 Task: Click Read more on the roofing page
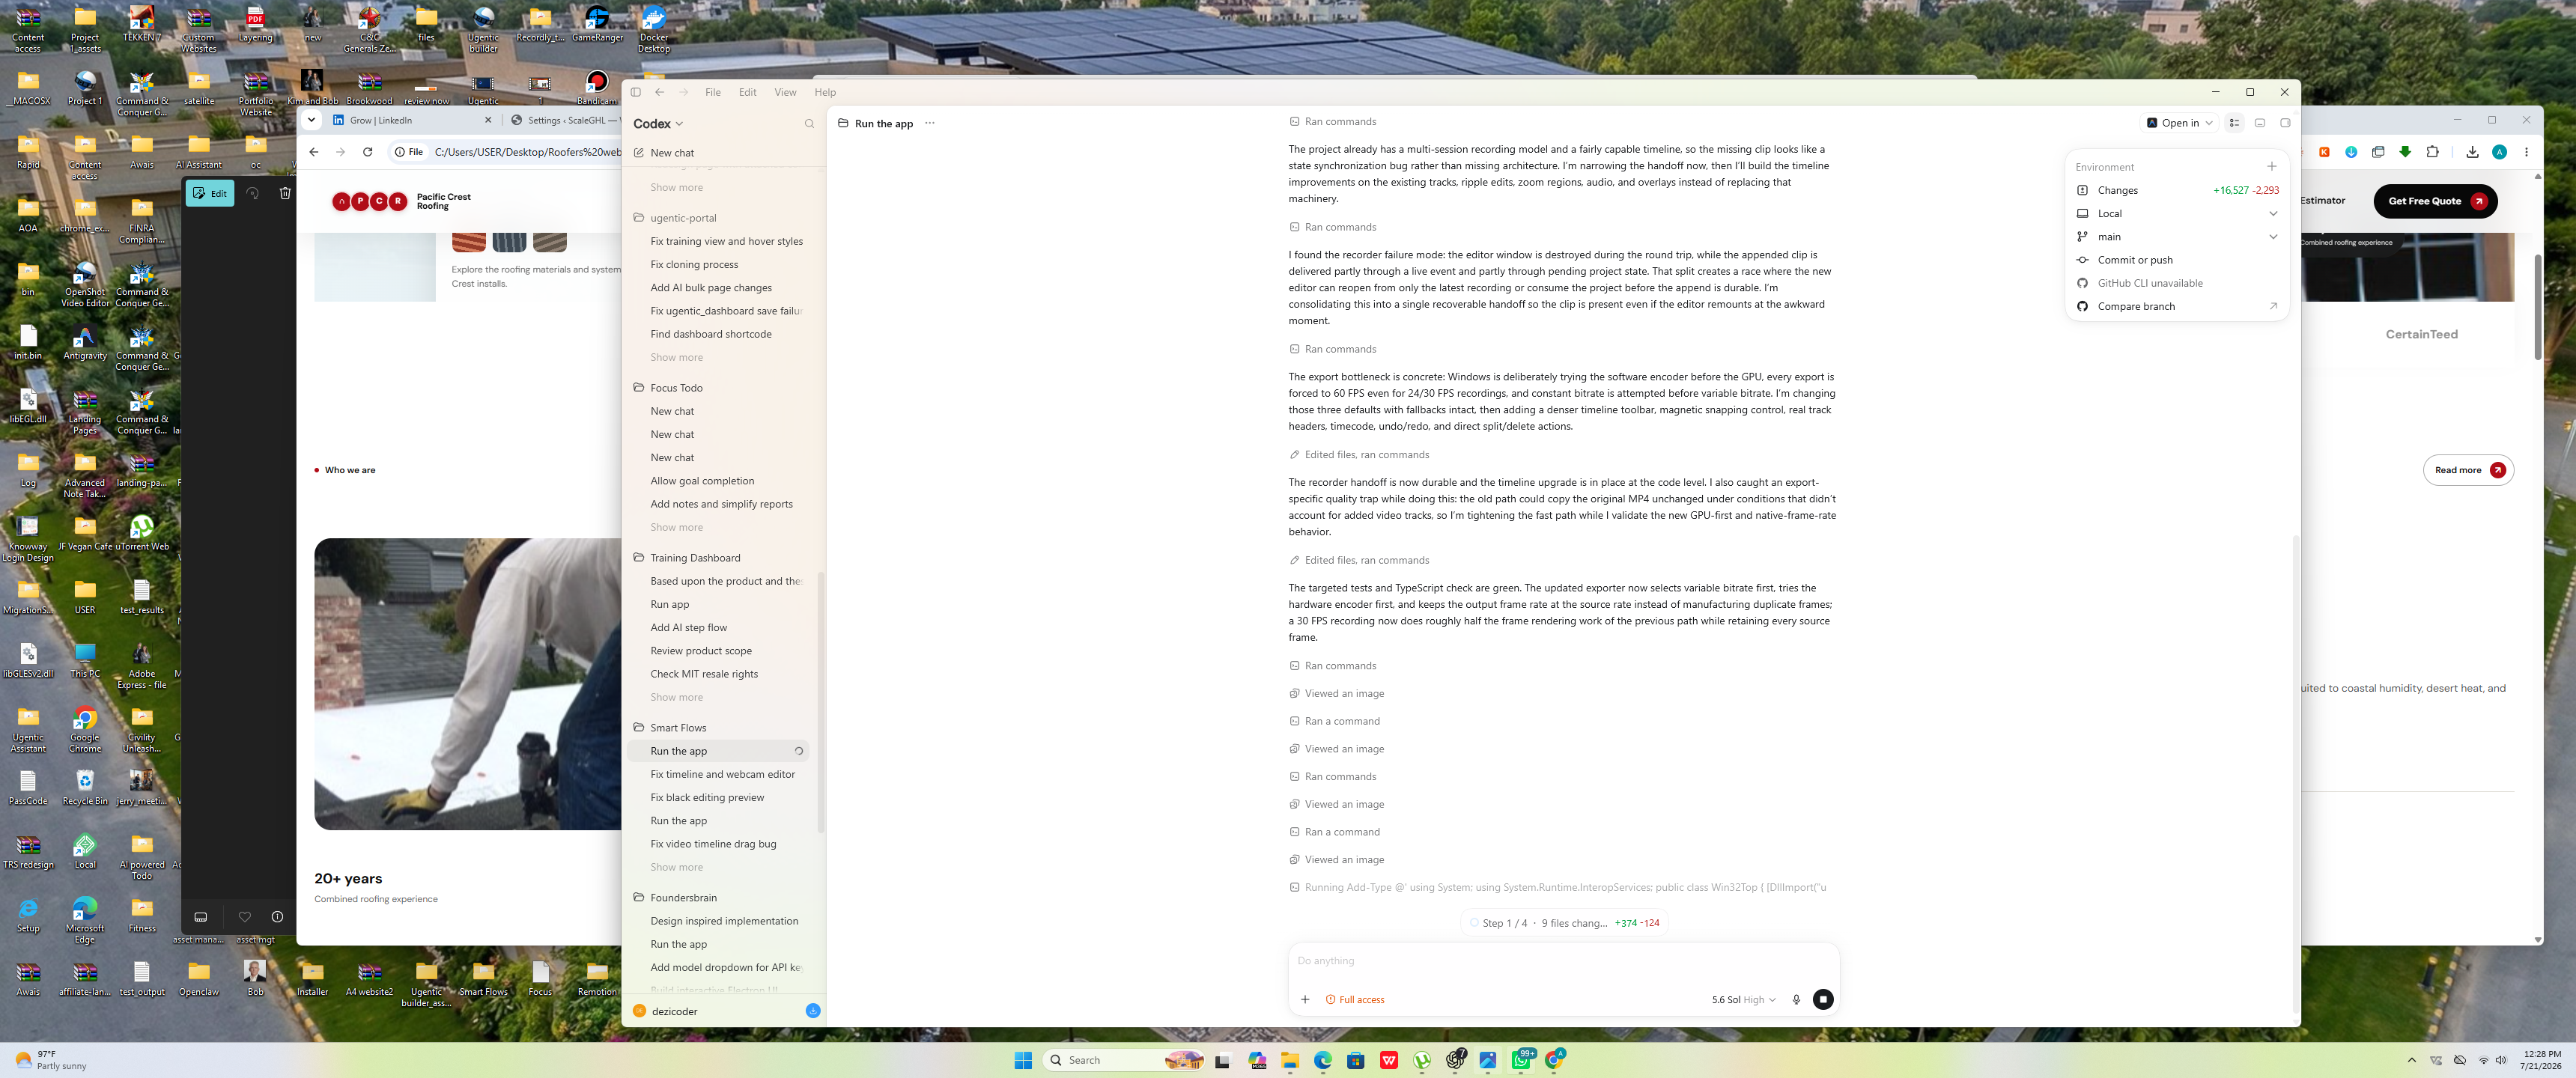click(x=2468, y=470)
